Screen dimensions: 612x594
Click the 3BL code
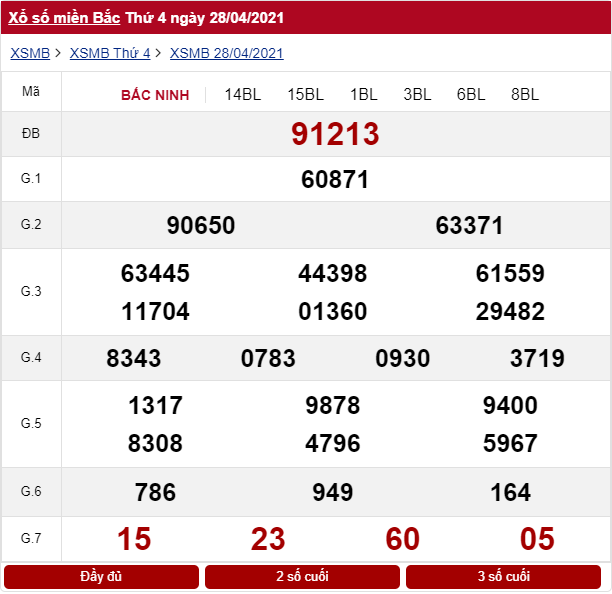coord(417,94)
